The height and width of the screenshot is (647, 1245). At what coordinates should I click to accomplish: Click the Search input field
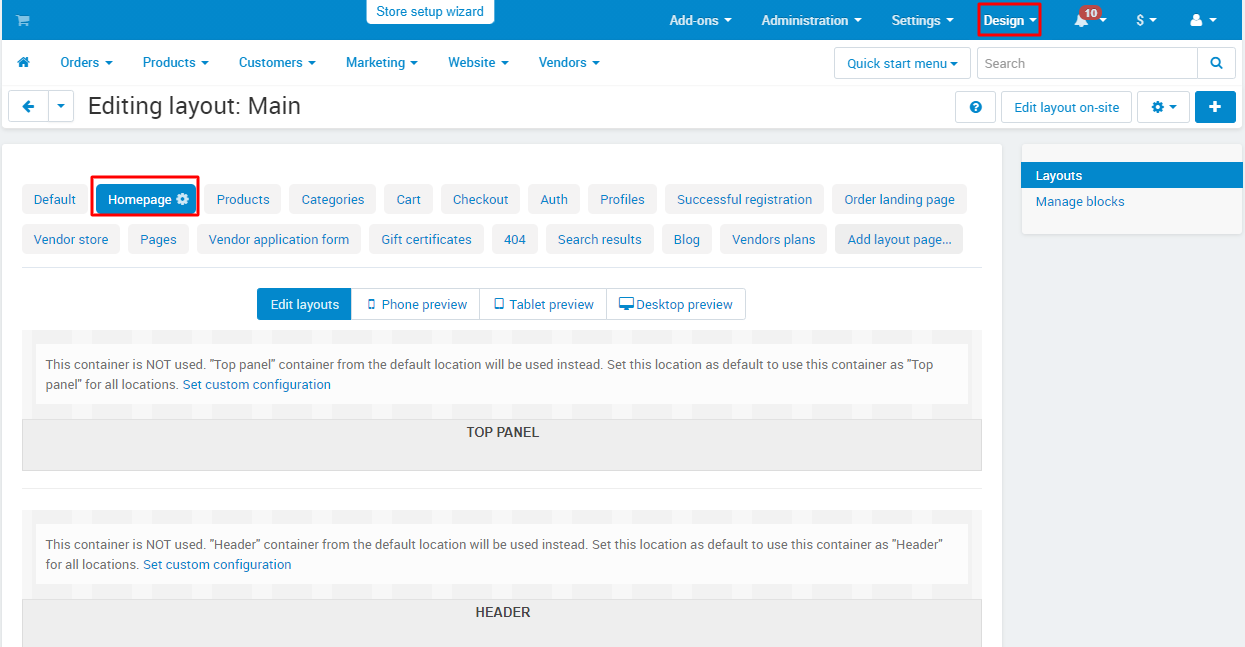point(1087,63)
